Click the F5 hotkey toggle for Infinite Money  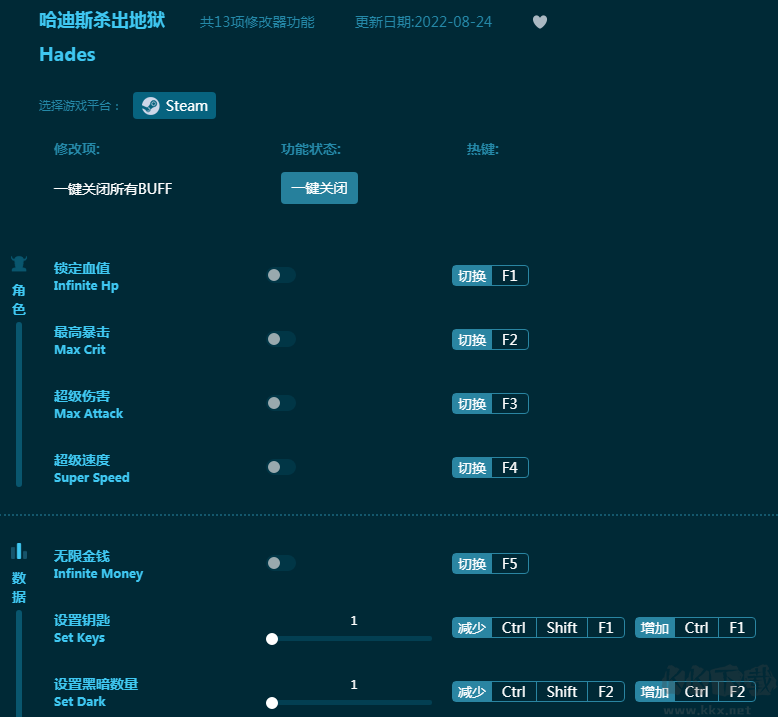(x=490, y=564)
